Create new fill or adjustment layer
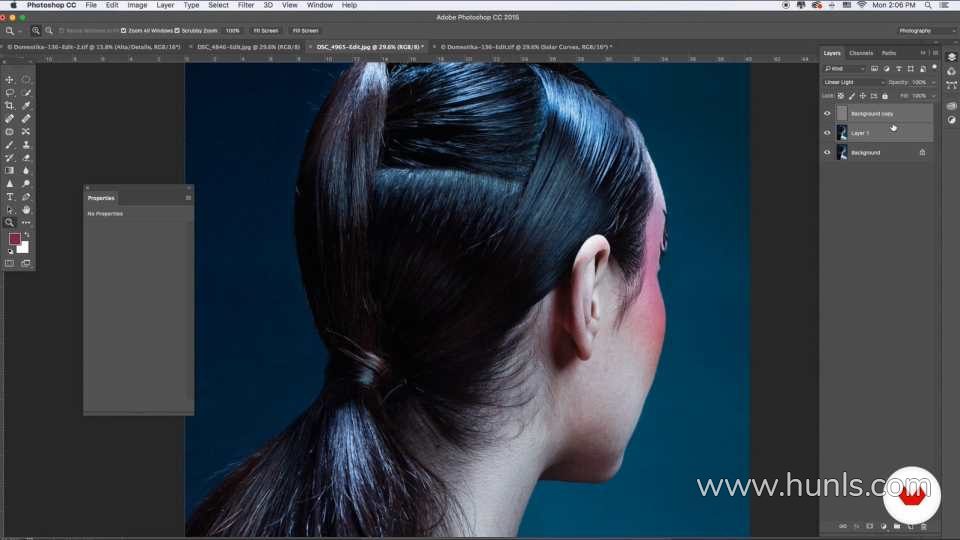This screenshot has width=960, height=540. click(x=883, y=527)
